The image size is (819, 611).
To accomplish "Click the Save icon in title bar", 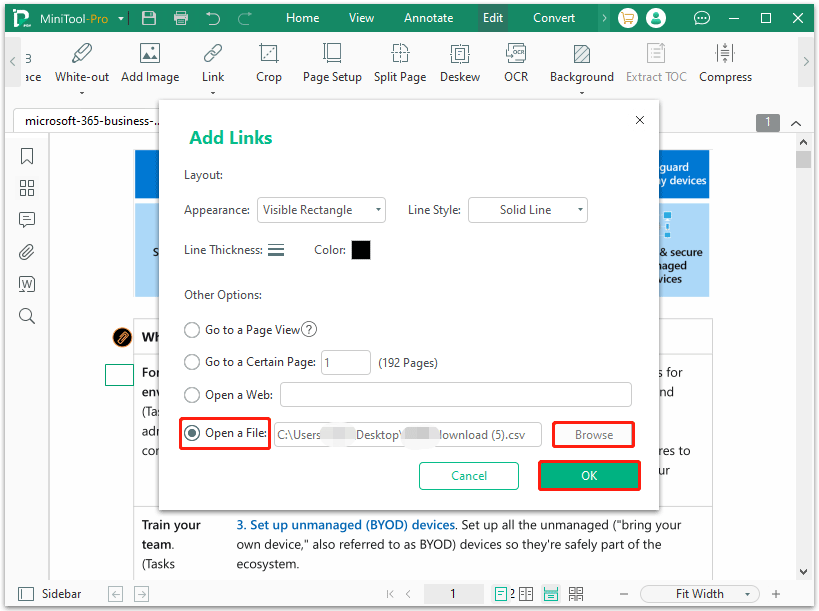I will pyautogui.click(x=149, y=18).
